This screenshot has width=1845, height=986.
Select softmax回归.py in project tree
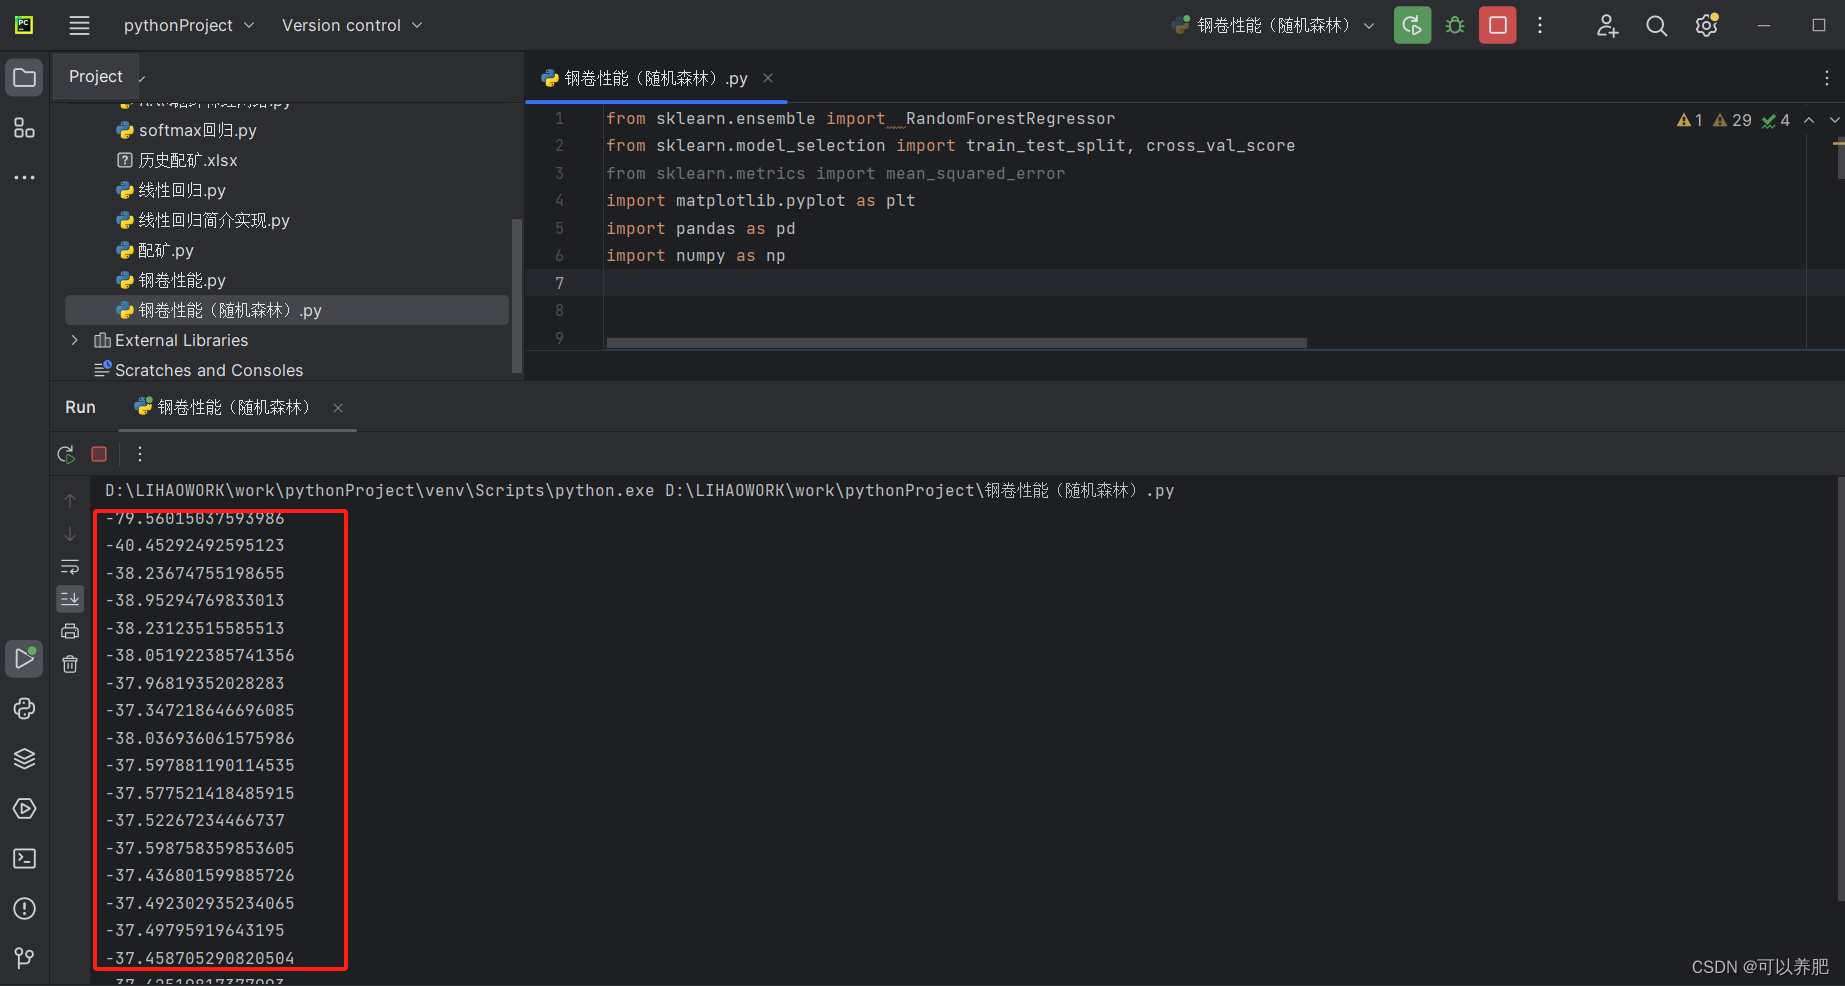pos(188,130)
